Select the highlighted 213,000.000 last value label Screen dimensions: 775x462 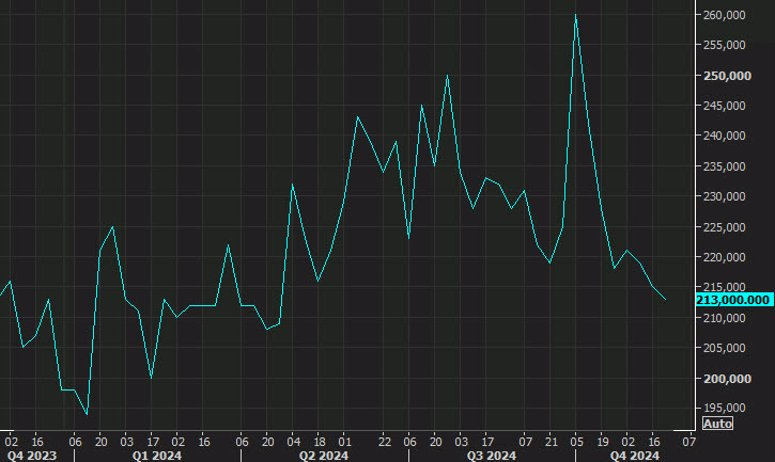click(734, 300)
